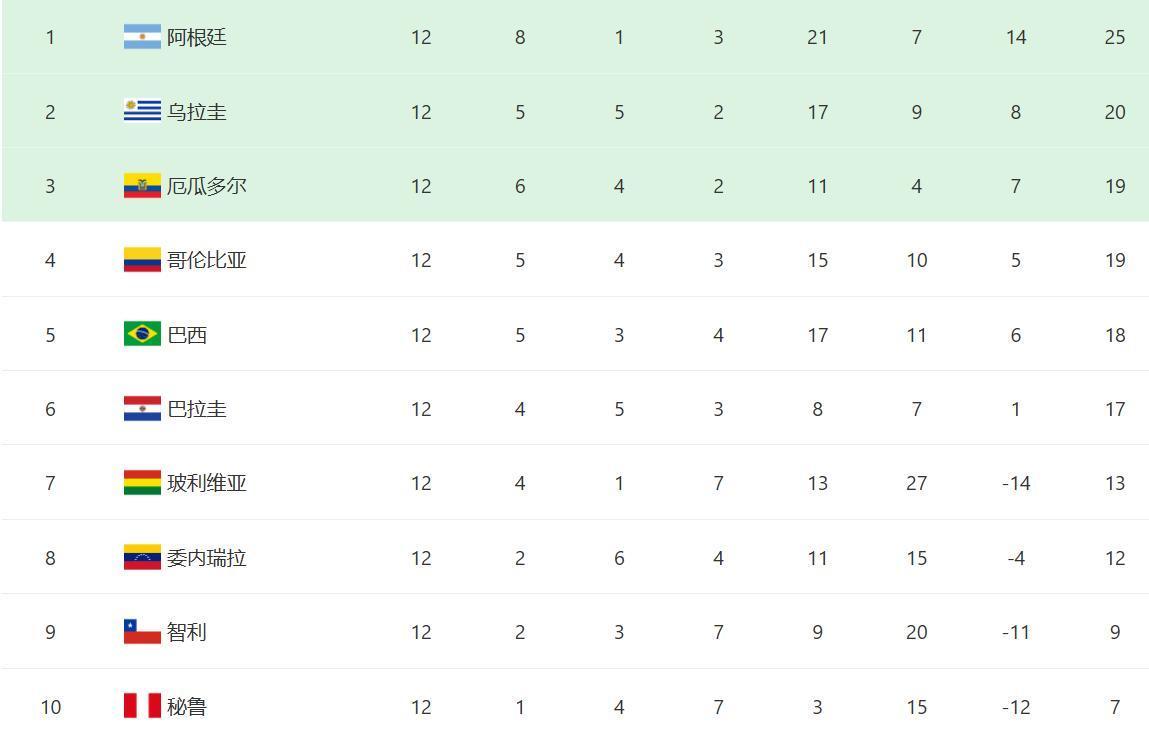The width and height of the screenshot is (1149, 735).
Task: Open team name 委内瑞拉
Action: 207,558
